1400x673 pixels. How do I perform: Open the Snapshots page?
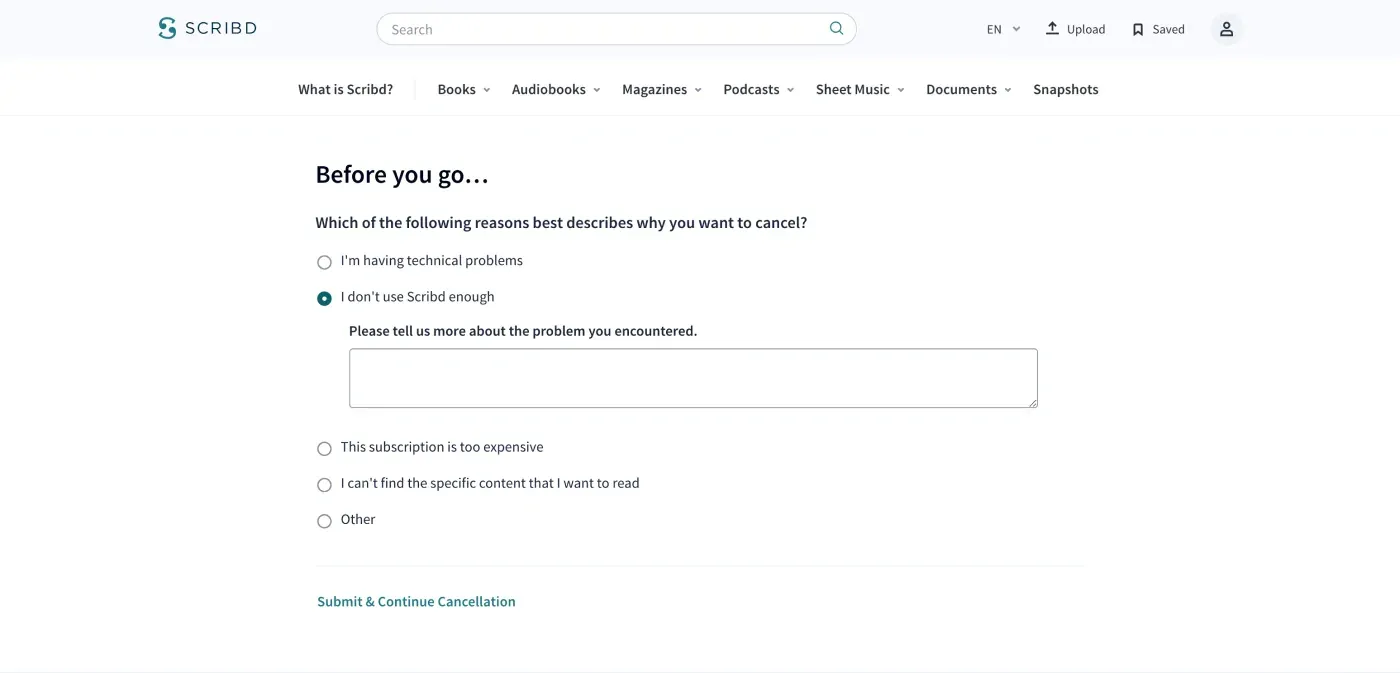tap(1065, 89)
